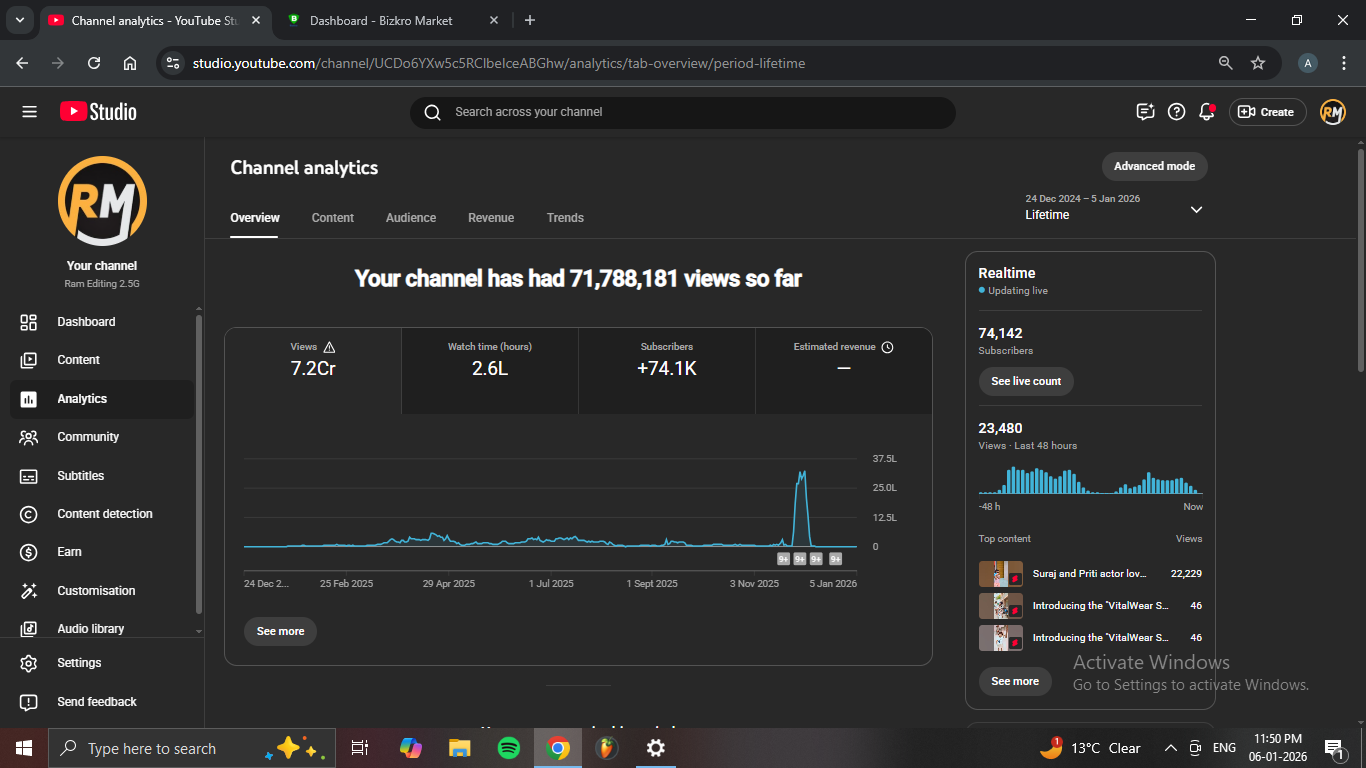Click the notifications bell icon
This screenshot has width=1366, height=768.
1207,112
